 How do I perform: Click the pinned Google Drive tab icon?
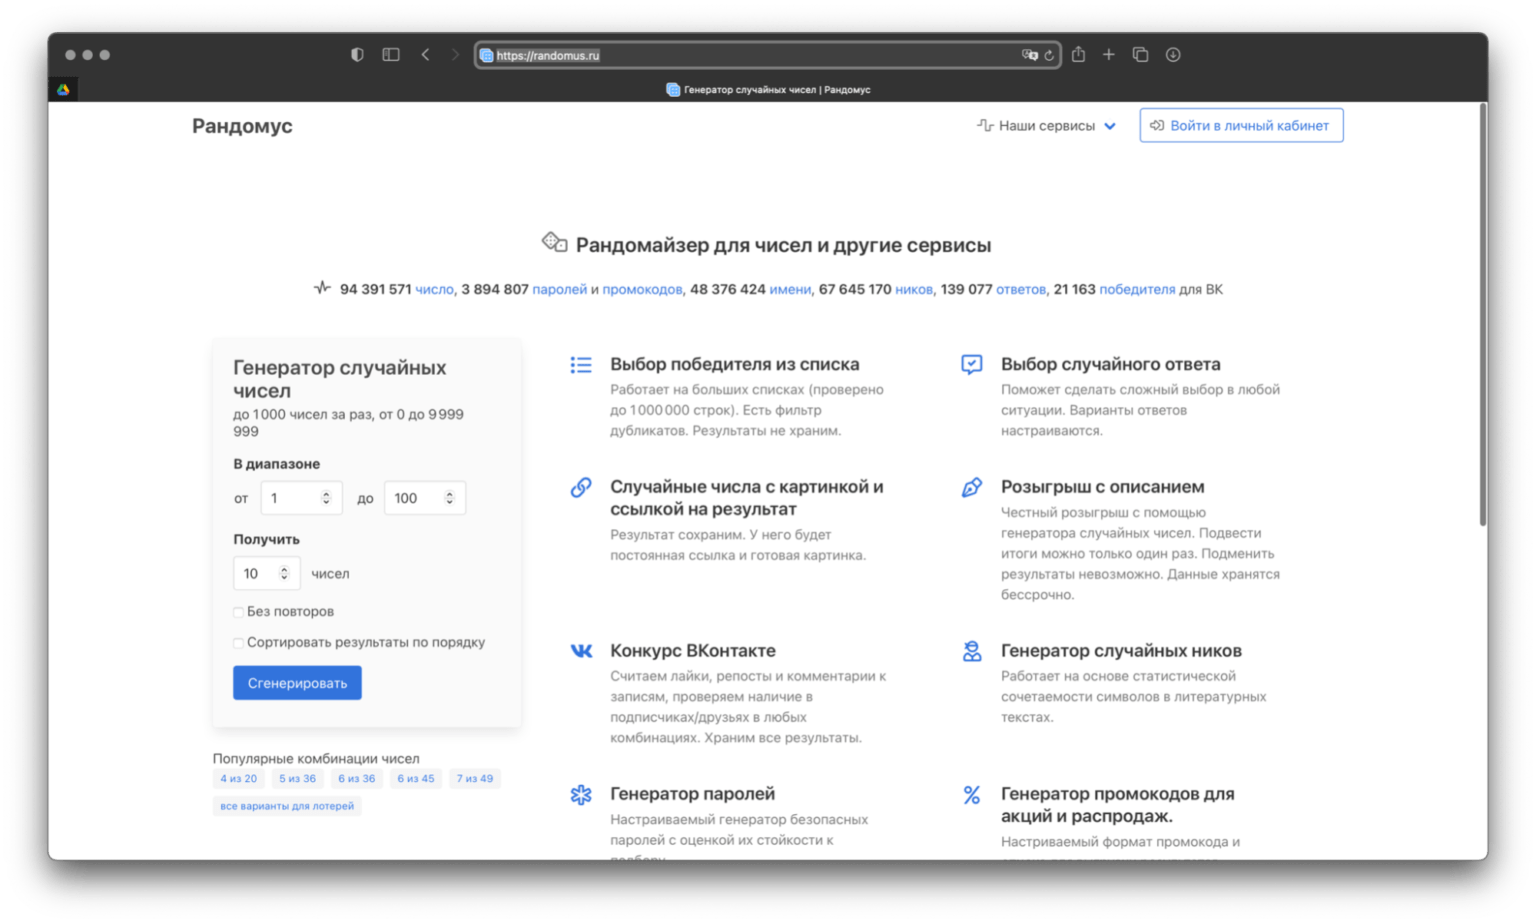[x=63, y=89]
